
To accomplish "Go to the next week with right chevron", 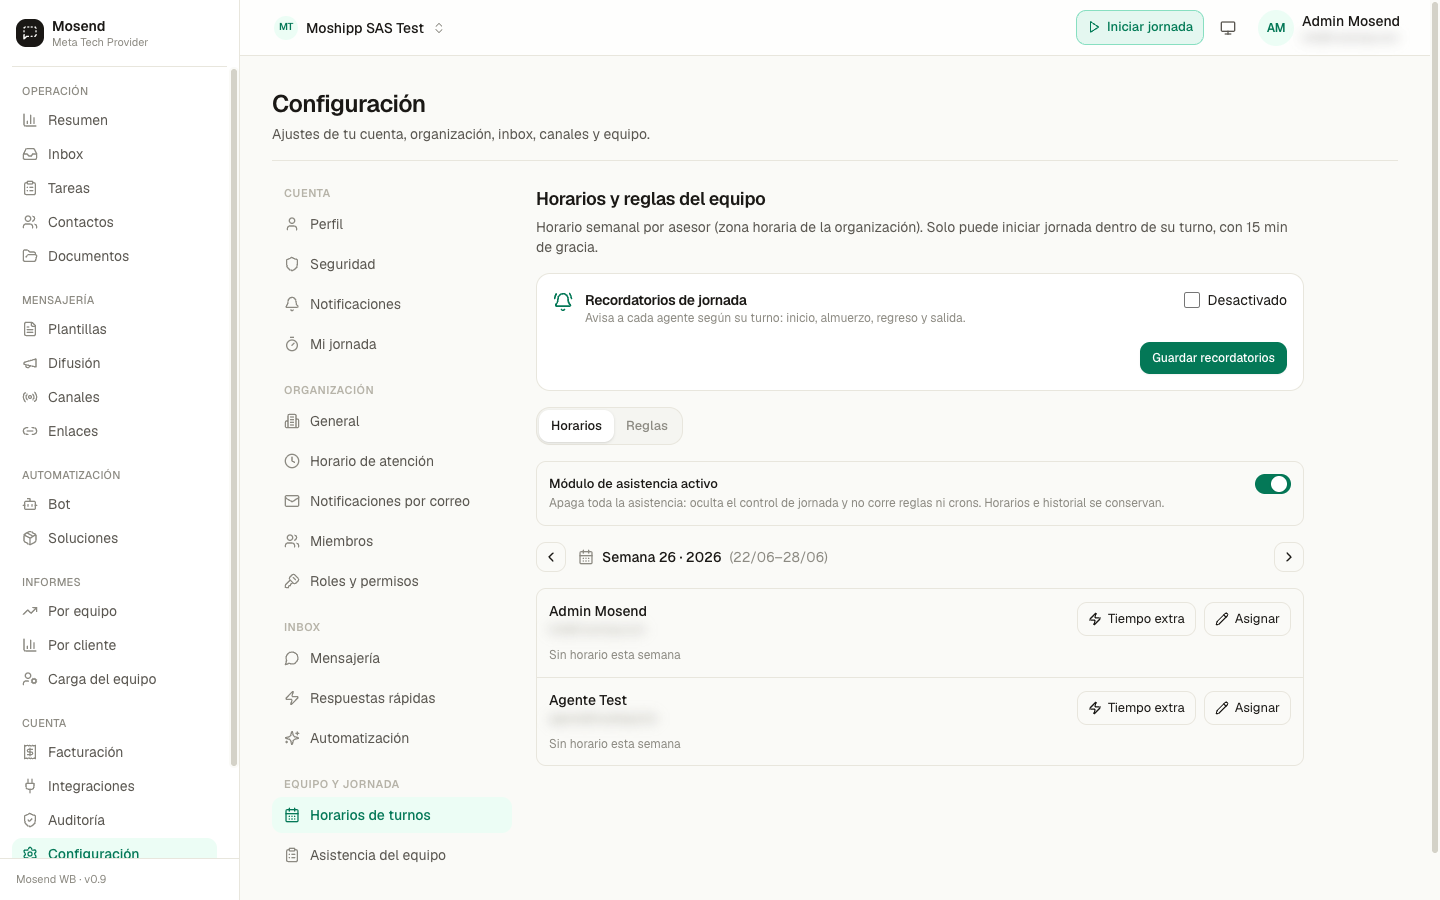I will coord(1289,557).
